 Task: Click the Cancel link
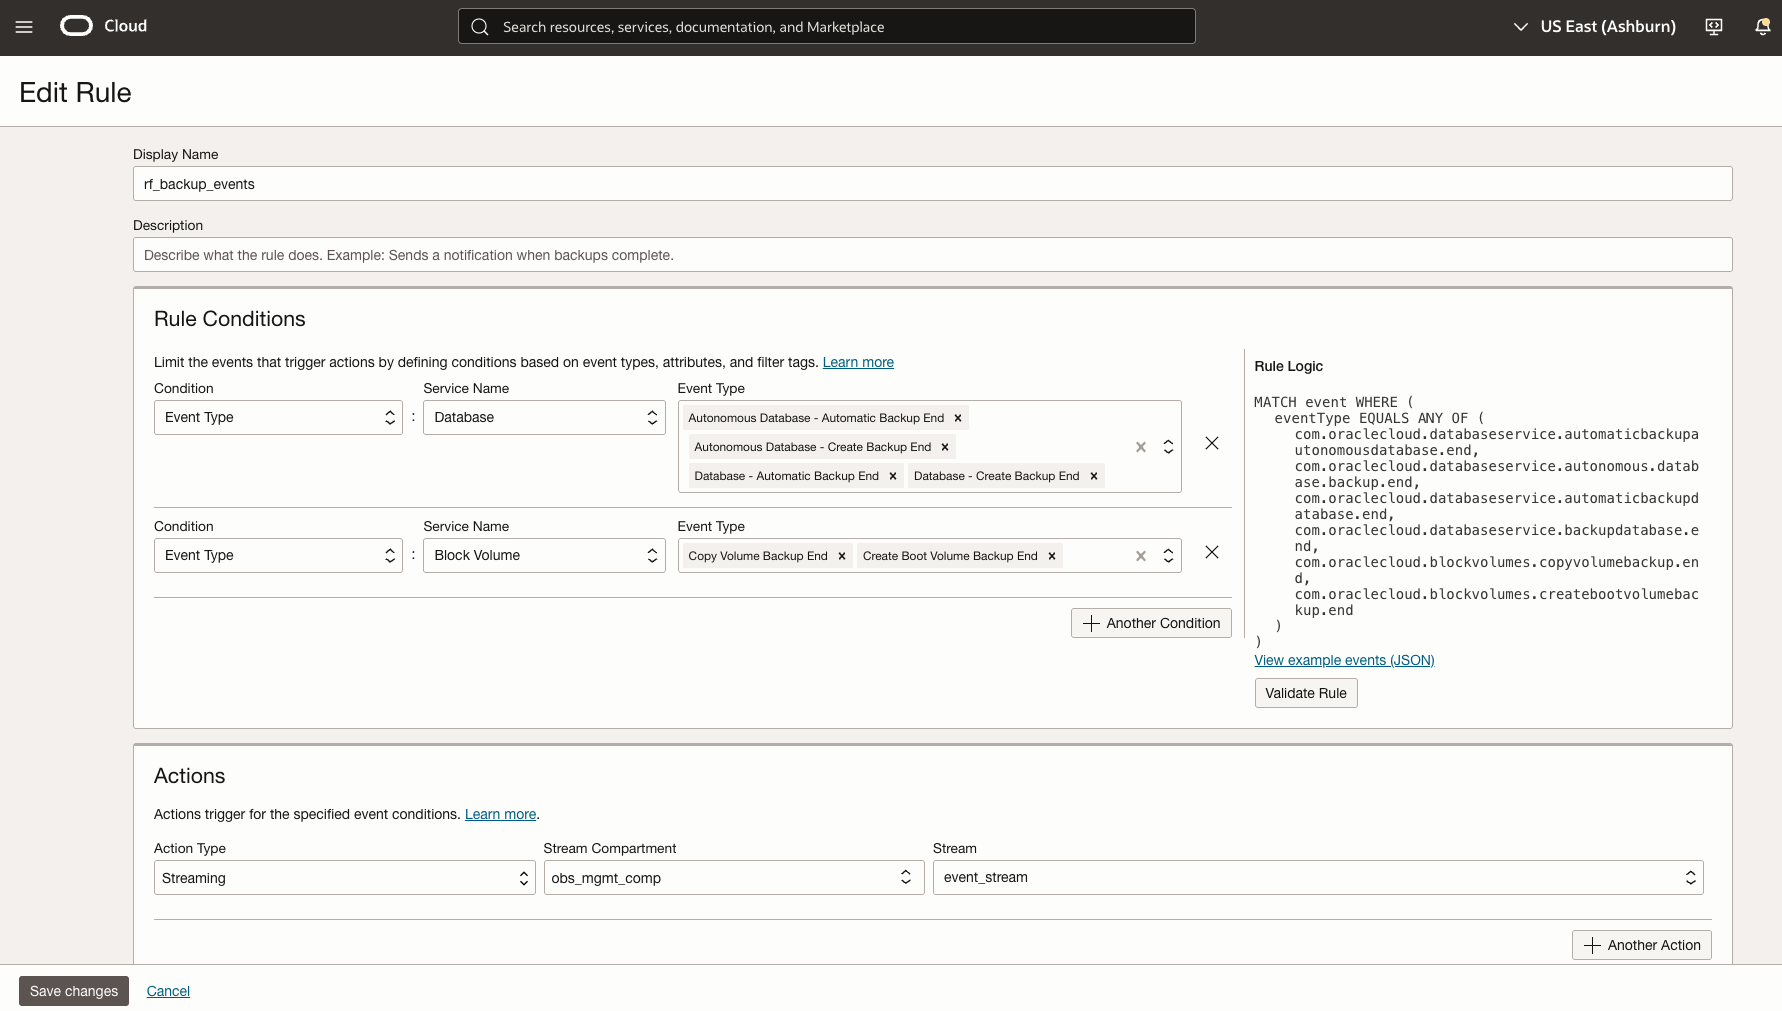tap(168, 990)
